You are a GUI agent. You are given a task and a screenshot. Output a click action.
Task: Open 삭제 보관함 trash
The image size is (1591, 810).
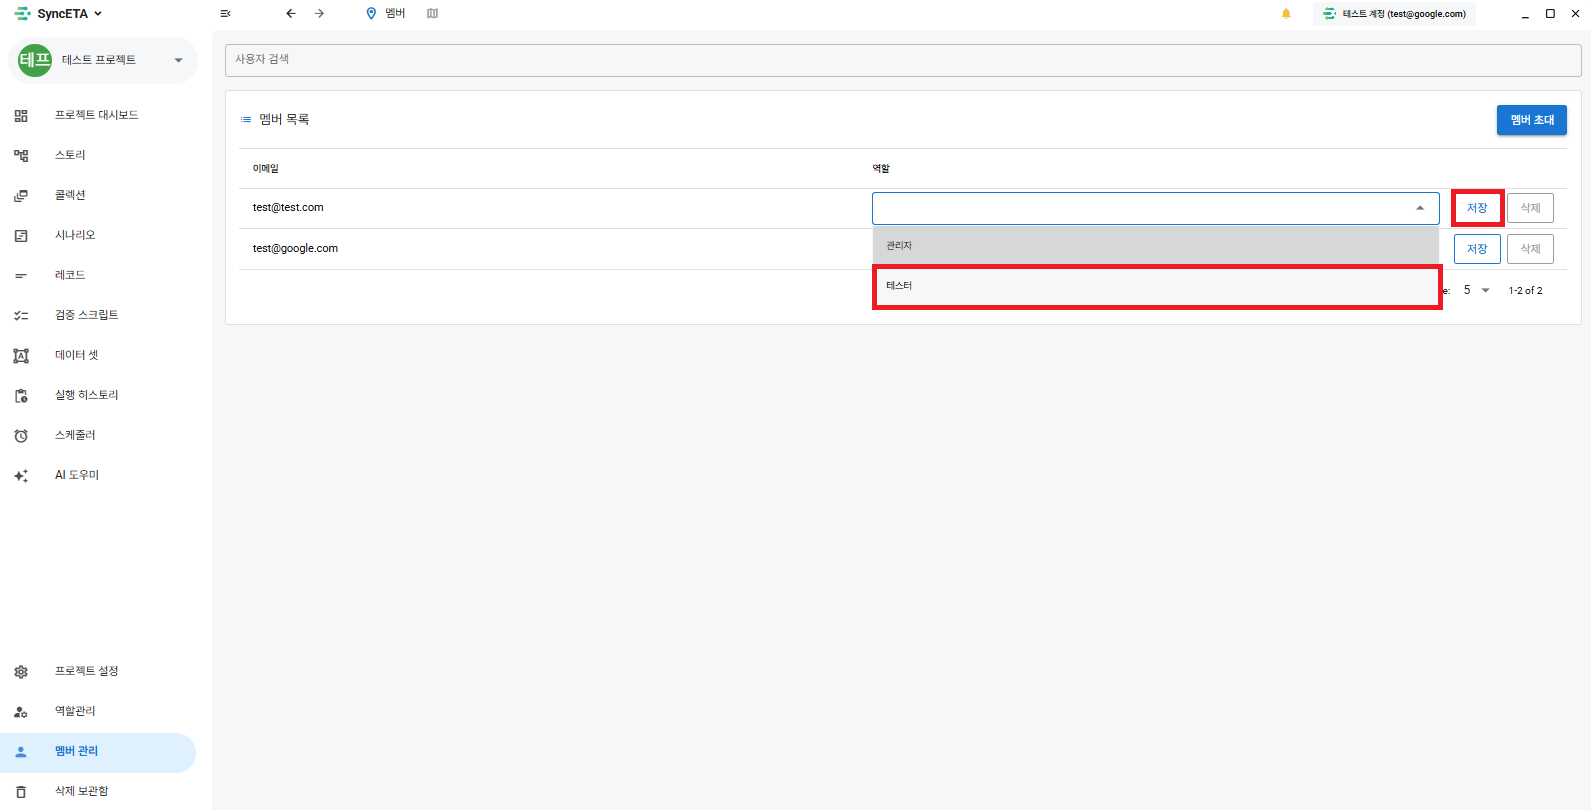[x=81, y=791]
